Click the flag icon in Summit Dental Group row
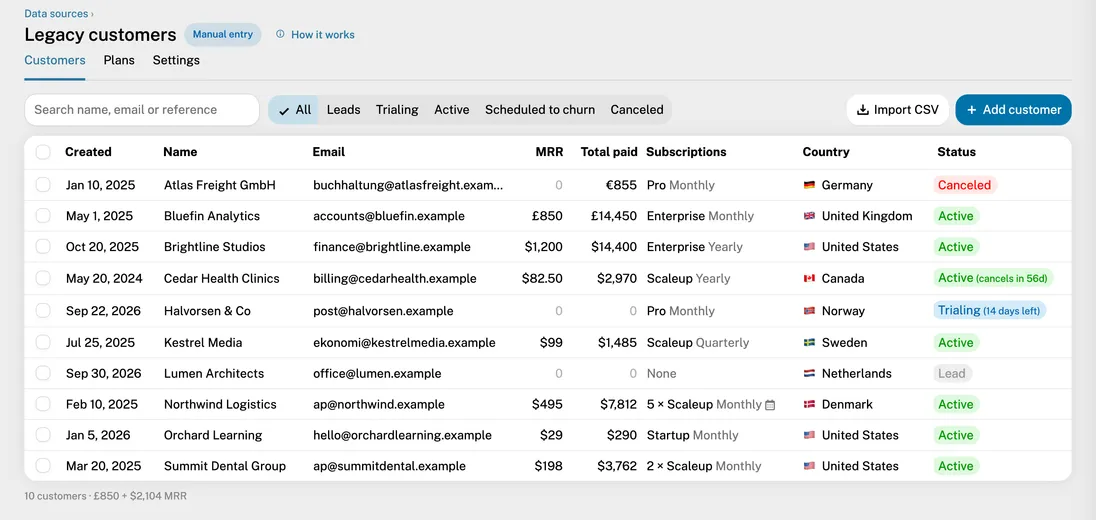This screenshot has width=1096, height=520. (x=809, y=465)
